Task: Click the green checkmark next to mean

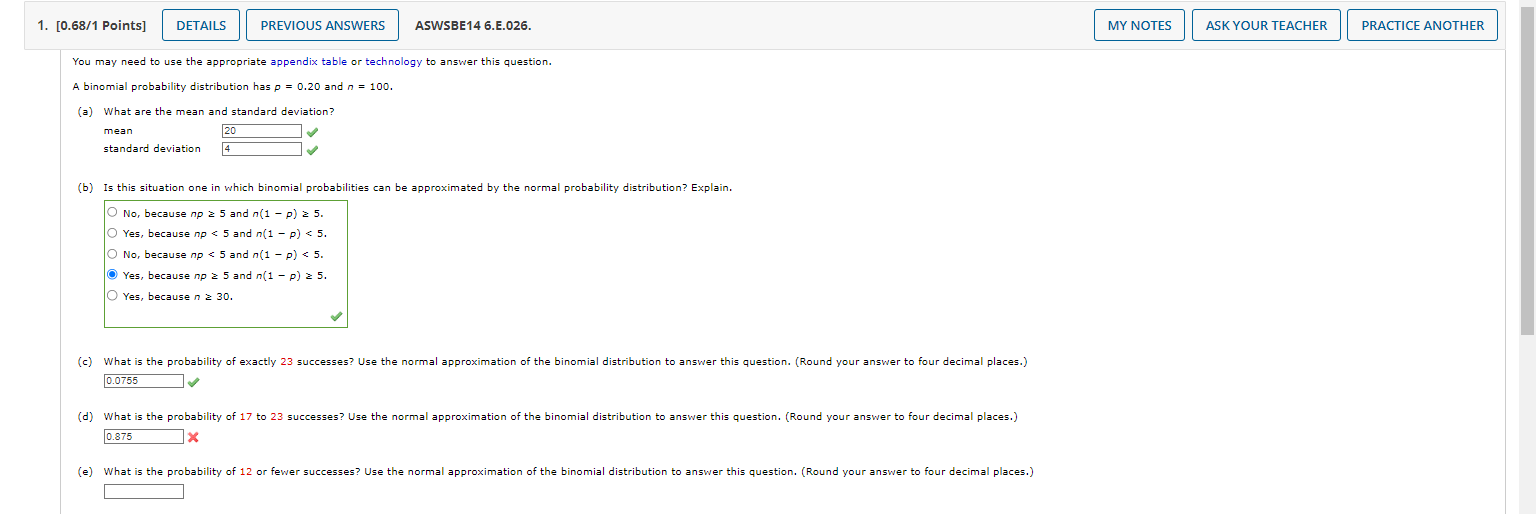Action: click(x=313, y=132)
